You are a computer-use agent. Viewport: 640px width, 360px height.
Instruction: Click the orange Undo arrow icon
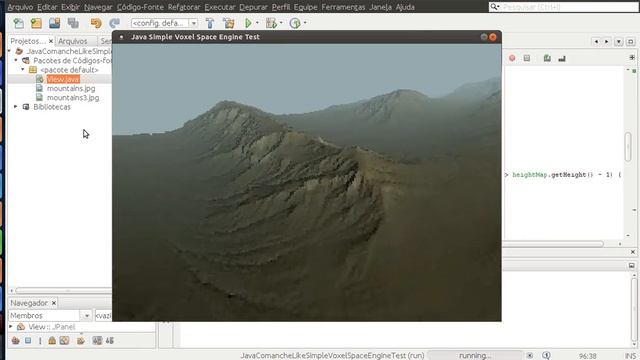[96, 23]
